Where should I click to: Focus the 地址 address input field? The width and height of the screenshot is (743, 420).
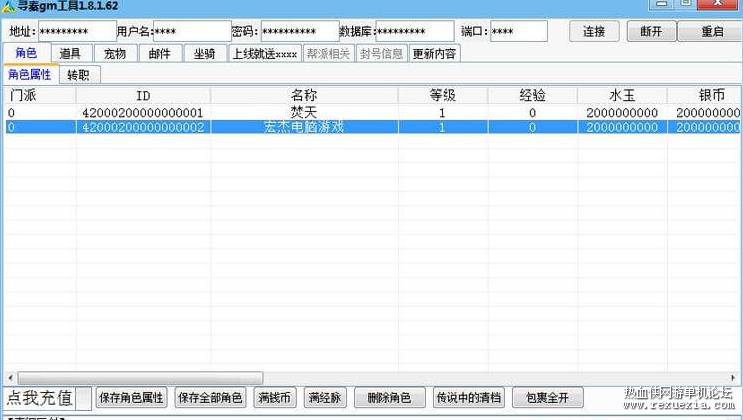(77, 31)
